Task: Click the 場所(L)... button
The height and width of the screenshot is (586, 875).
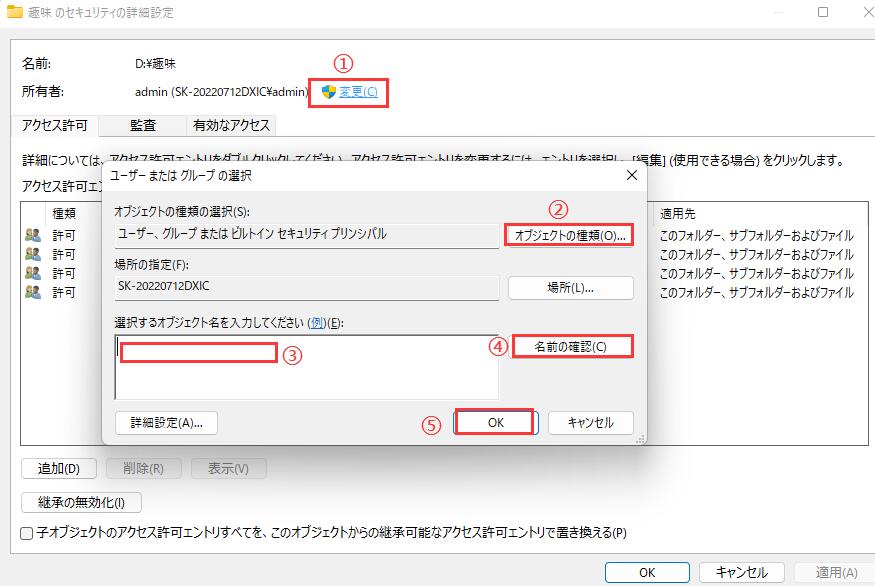Action: (x=570, y=288)
